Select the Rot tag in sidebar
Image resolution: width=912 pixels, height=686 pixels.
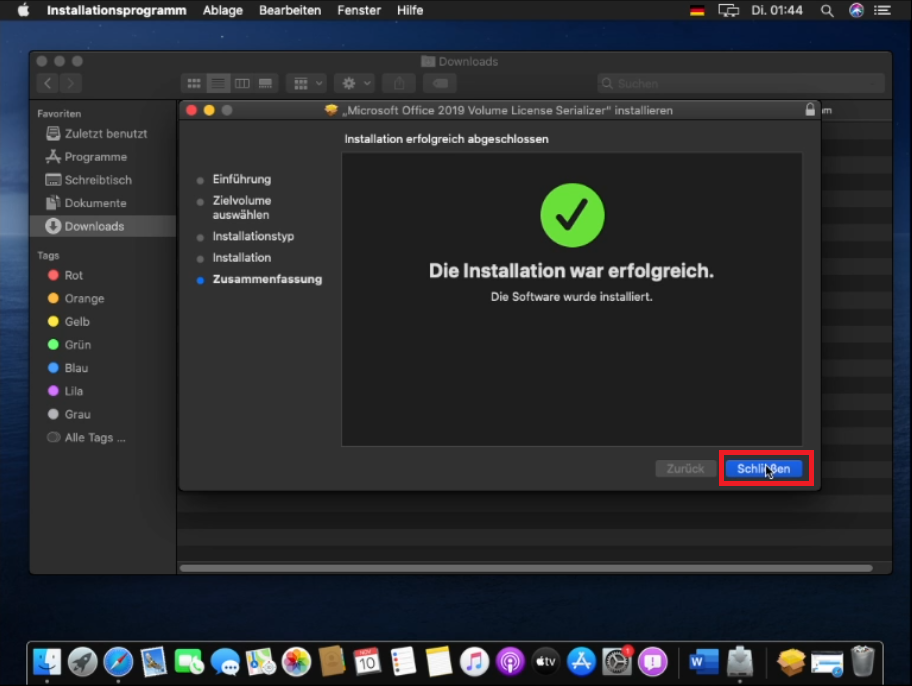tap(73, 275)
